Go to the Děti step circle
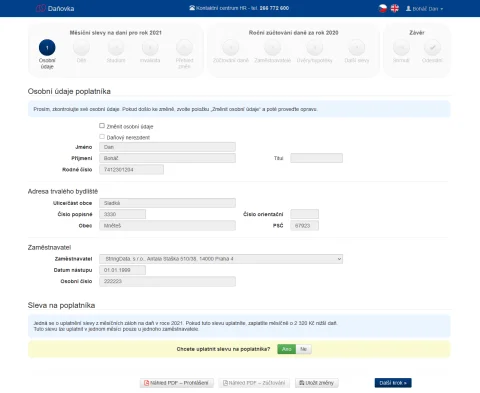 tap(81, 48)
